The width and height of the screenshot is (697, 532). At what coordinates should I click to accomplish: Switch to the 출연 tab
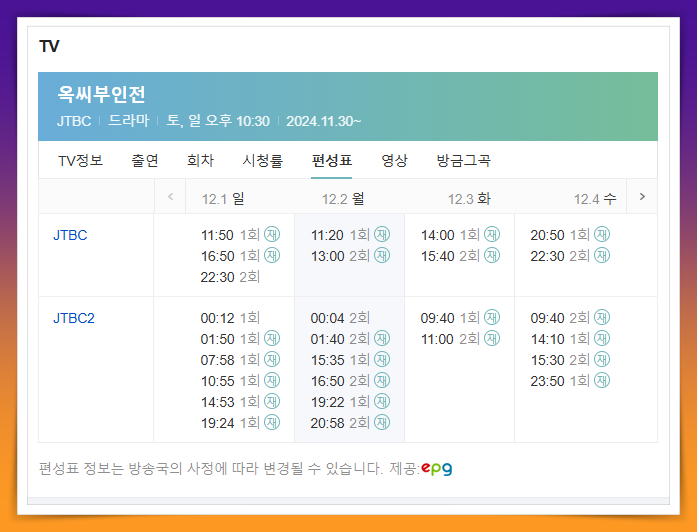pyautogui.click(x=145, y=160)
